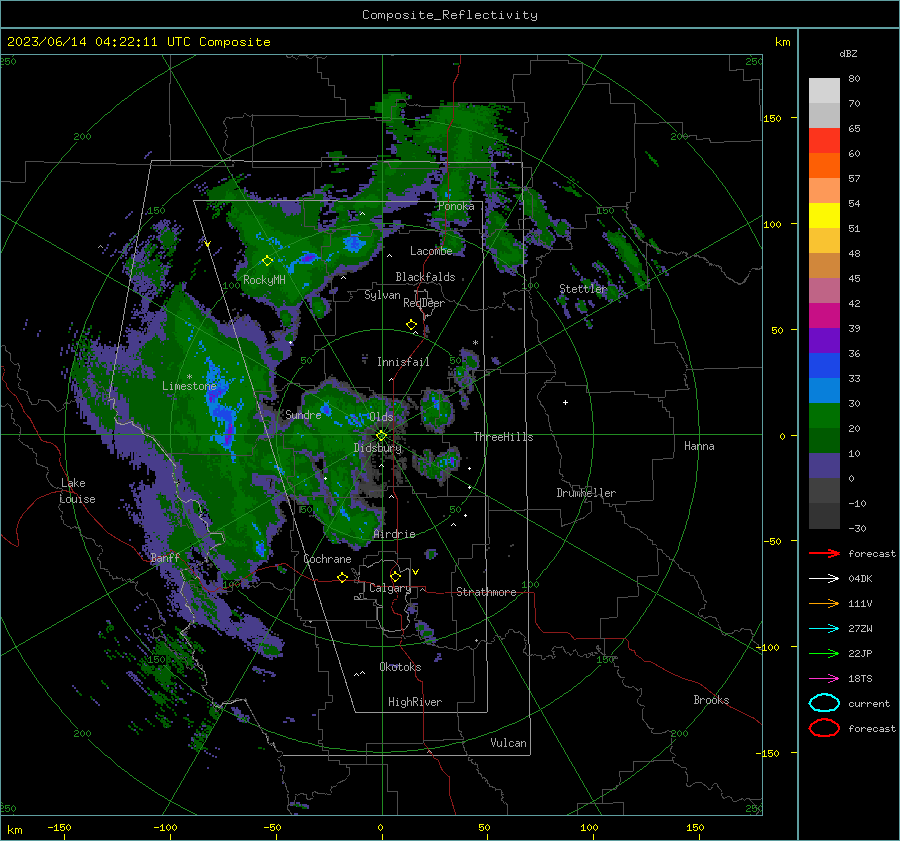Viewport: 900px width, 841px height.
Task: Click the cyan current ellipse icon
Action: tap(824, 703)
